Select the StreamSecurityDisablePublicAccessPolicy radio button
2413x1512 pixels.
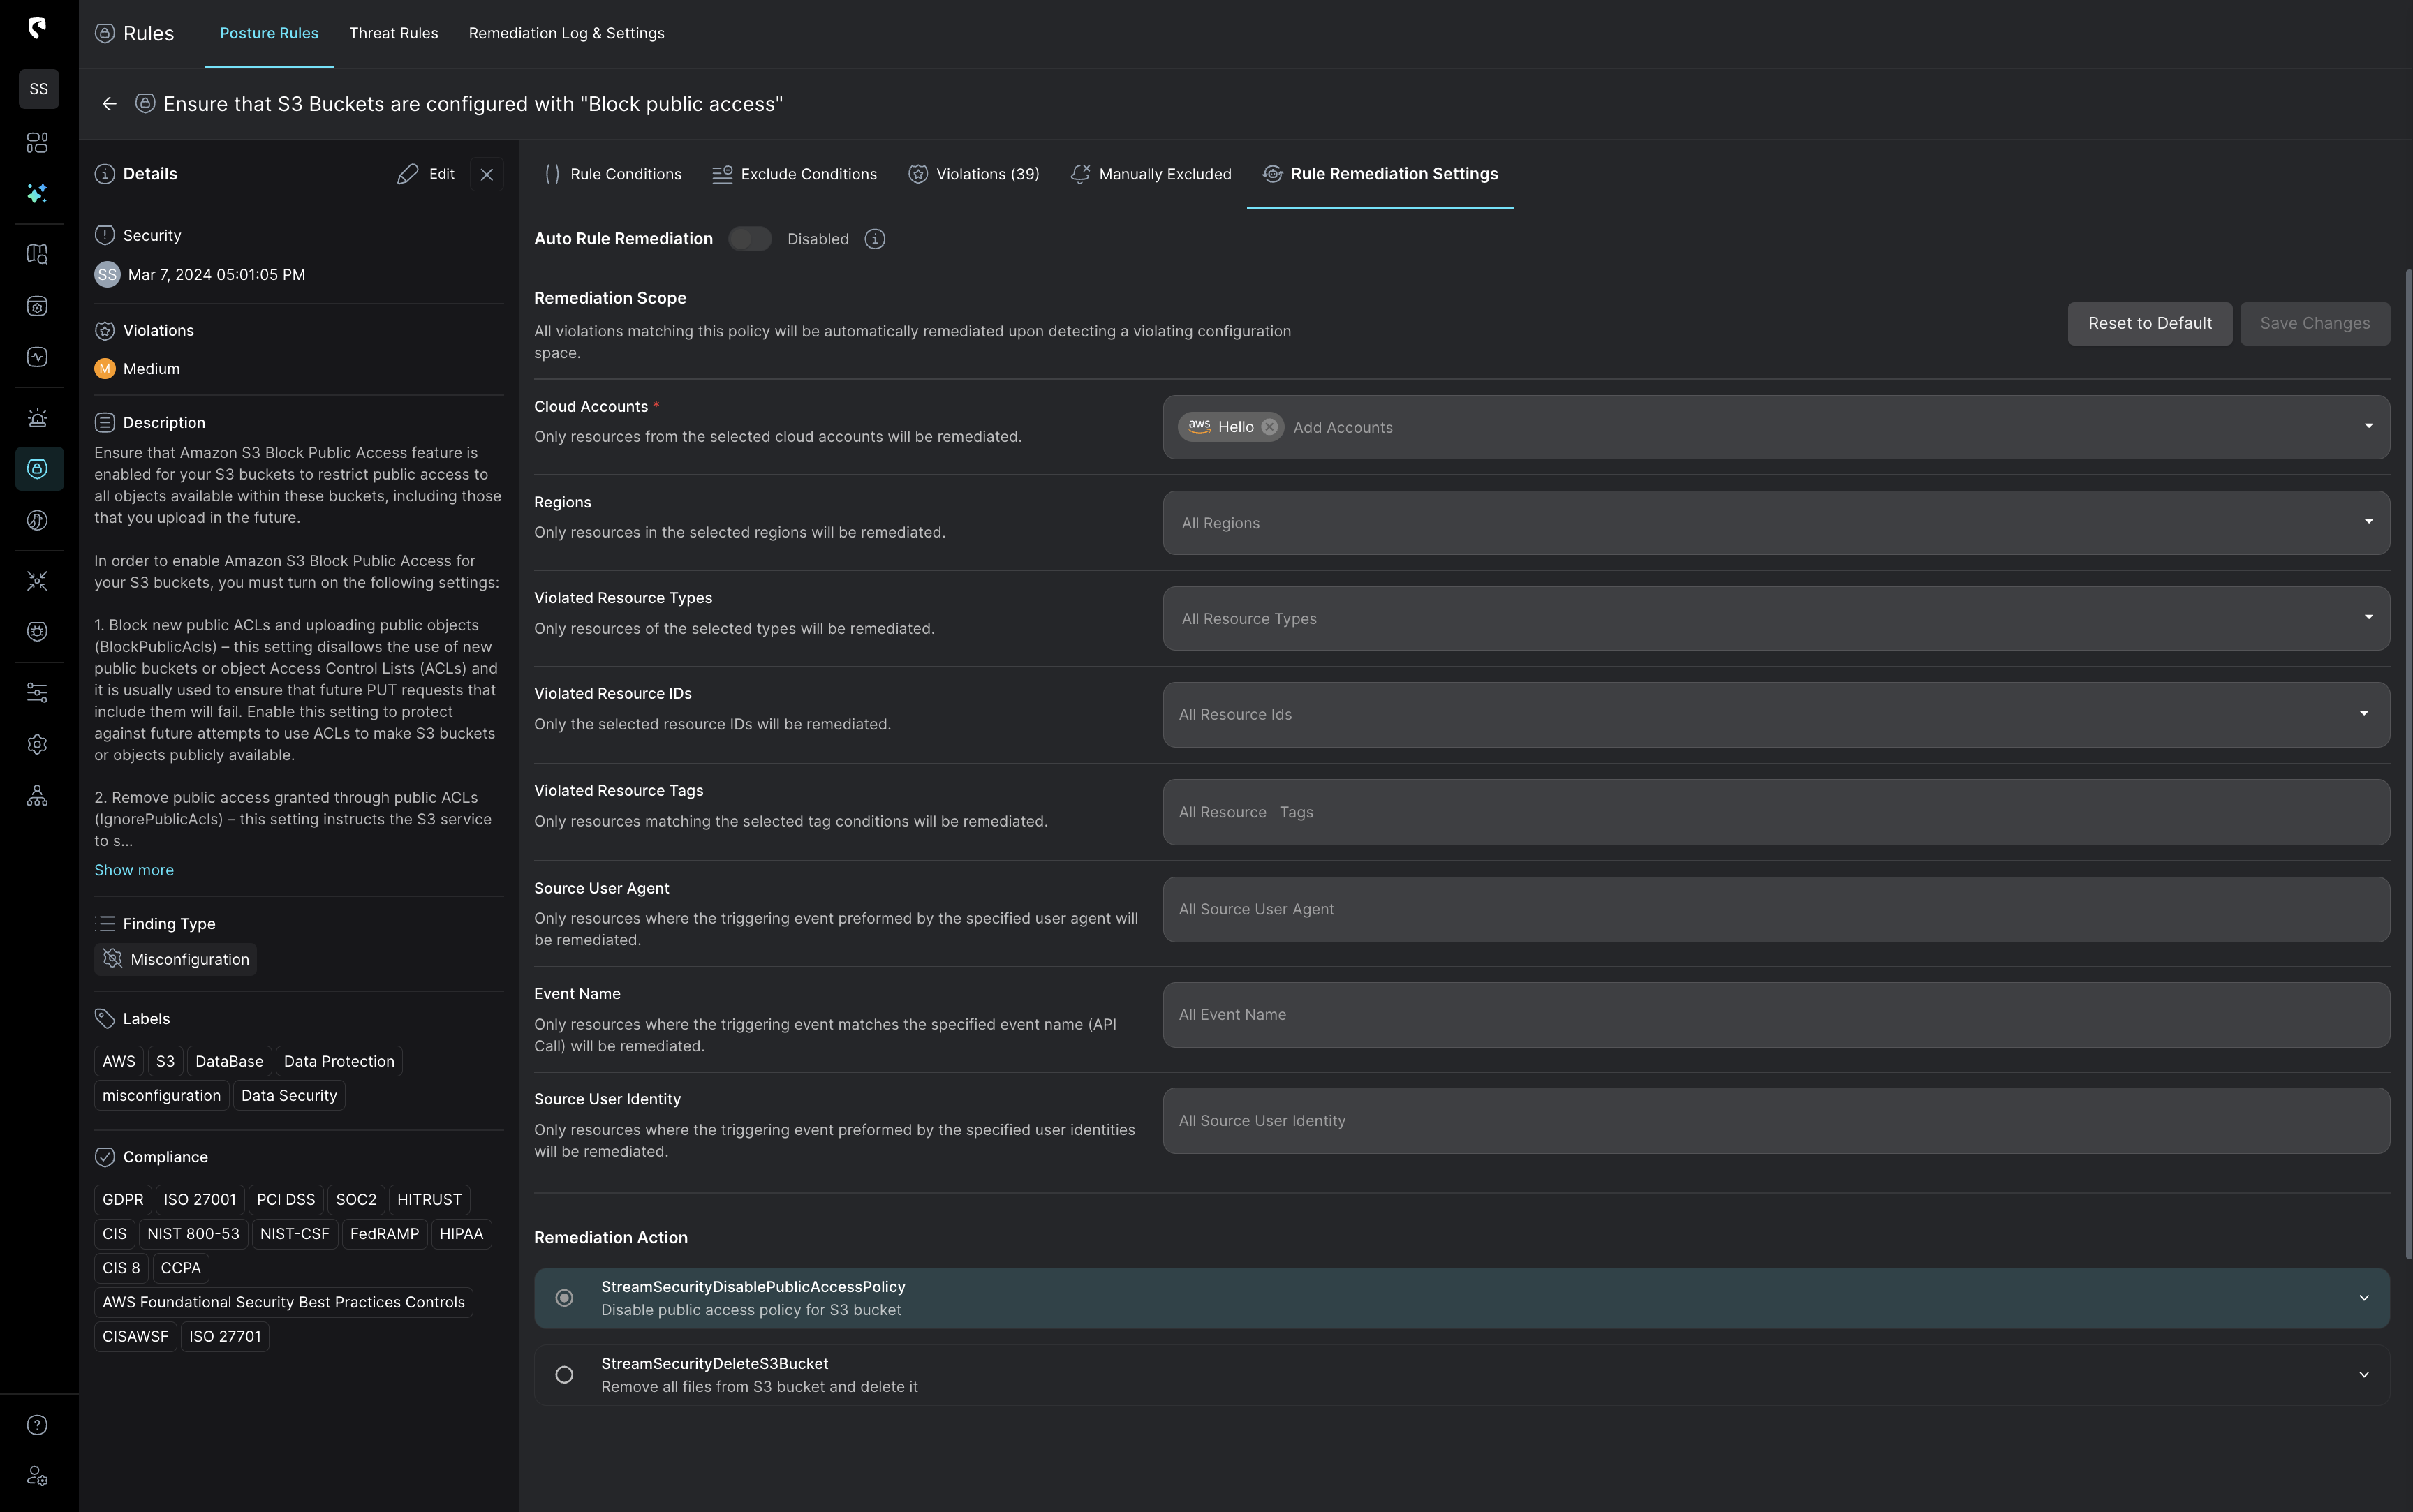pyautogui.click(x=565, y=1297)
